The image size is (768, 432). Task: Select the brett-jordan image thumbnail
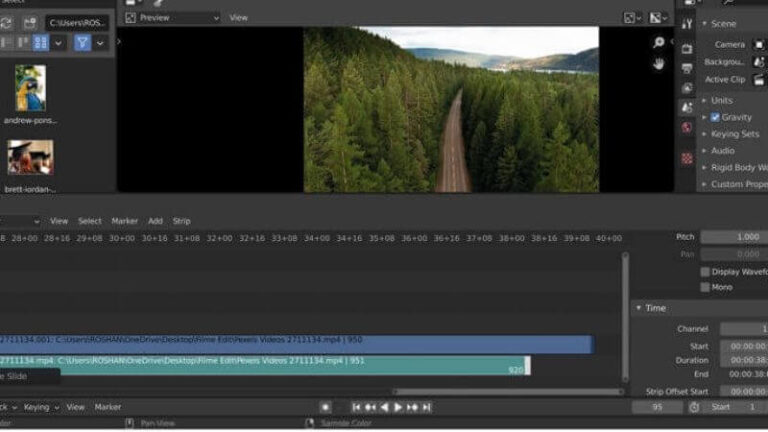(30, 157)
